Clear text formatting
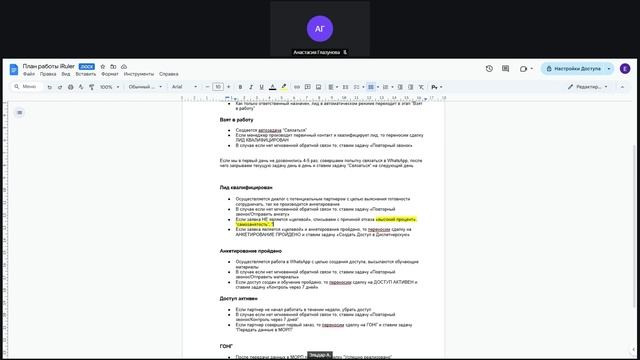Image resolution: width=640 pixels, height=360 pixels. click(421, 87)
